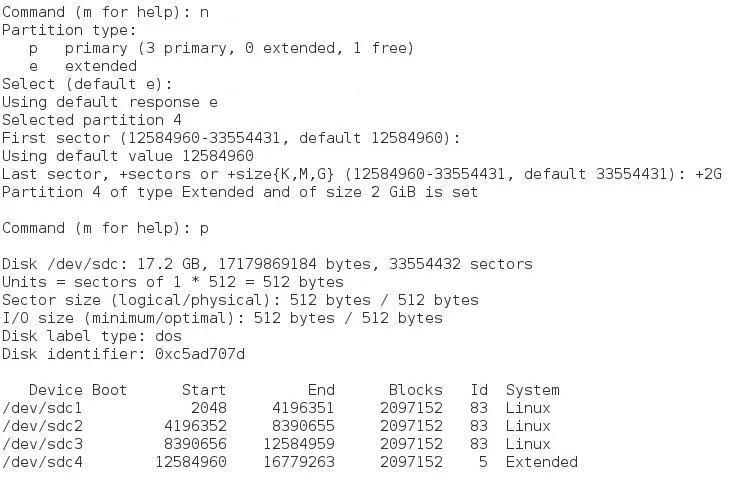
Task: Click the start sector value 12584960 of sdc4
Action: point(191,462)
